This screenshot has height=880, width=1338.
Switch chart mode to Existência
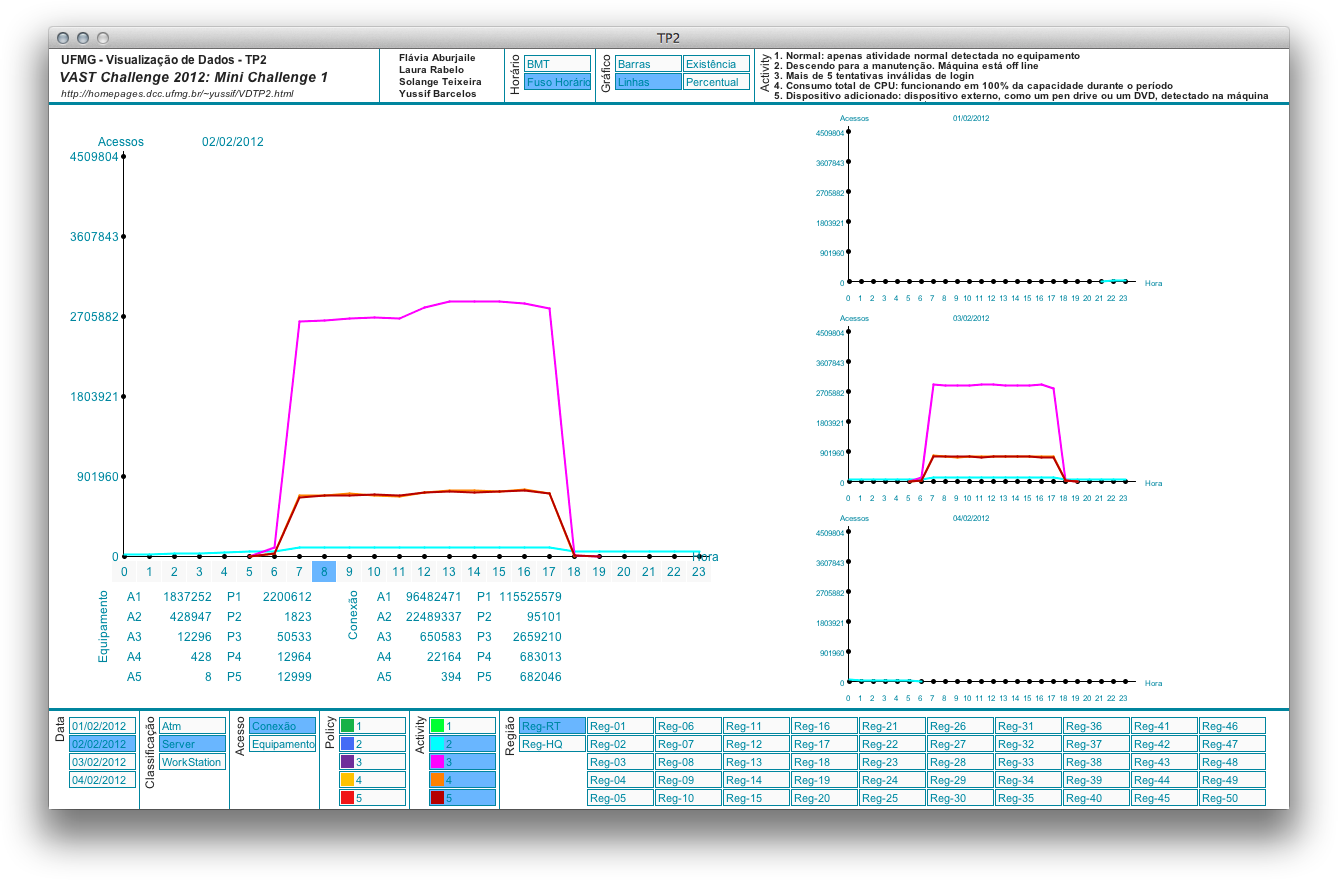[x=716, y=64]
